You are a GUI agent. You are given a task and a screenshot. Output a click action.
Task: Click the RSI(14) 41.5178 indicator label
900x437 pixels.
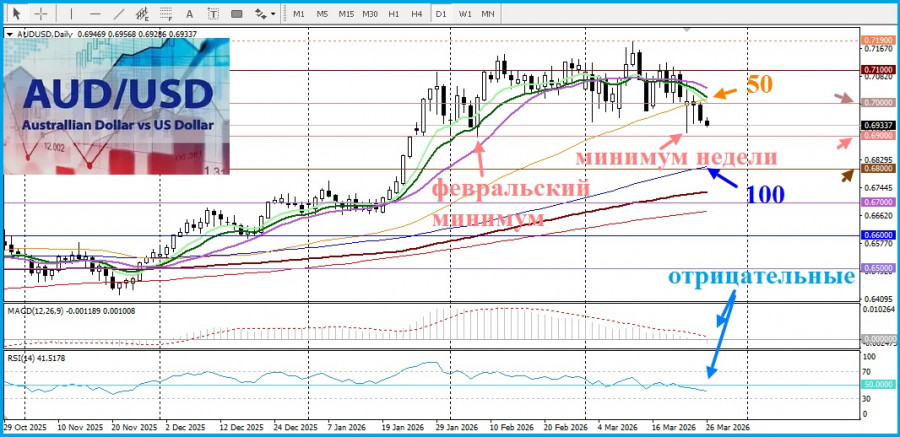(x=35, y=357)
